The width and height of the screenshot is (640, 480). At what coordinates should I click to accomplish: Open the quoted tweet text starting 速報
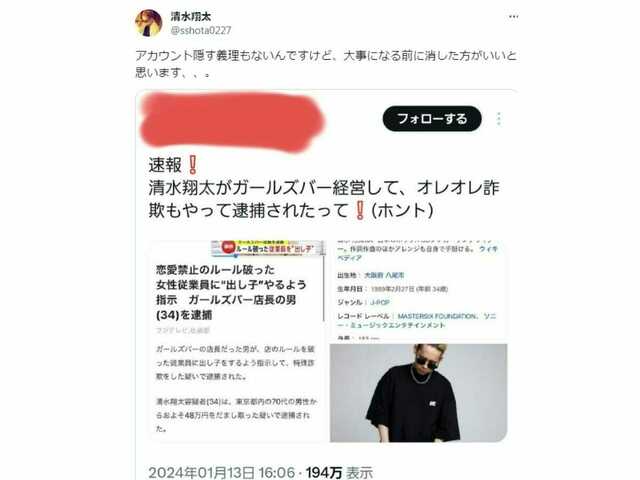click(324, 188)
